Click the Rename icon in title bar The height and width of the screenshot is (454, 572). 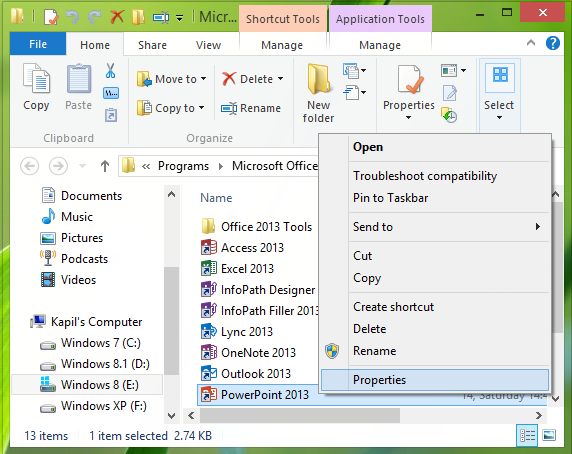(161, 17)
